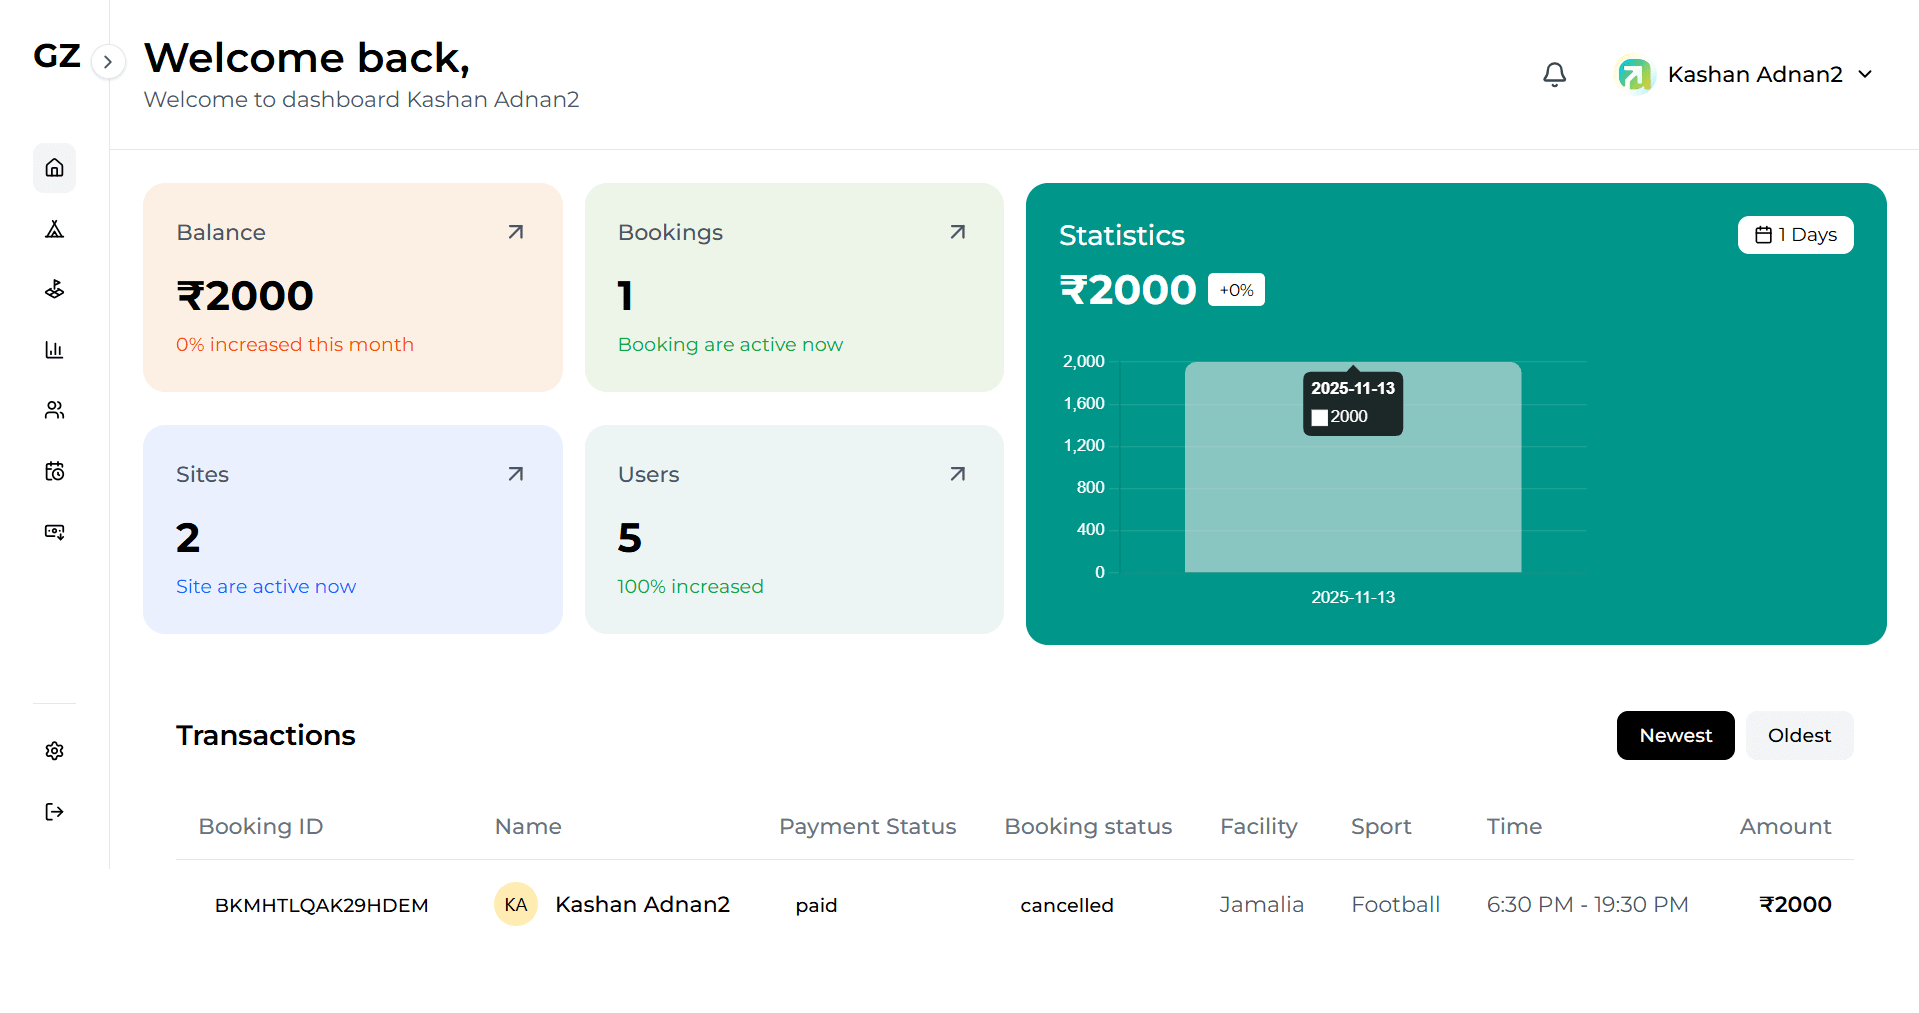This screenshot has height=1013, width=1919.
Task: Open the cash withdrawal icon in sidebar
Action: point(55,532)
